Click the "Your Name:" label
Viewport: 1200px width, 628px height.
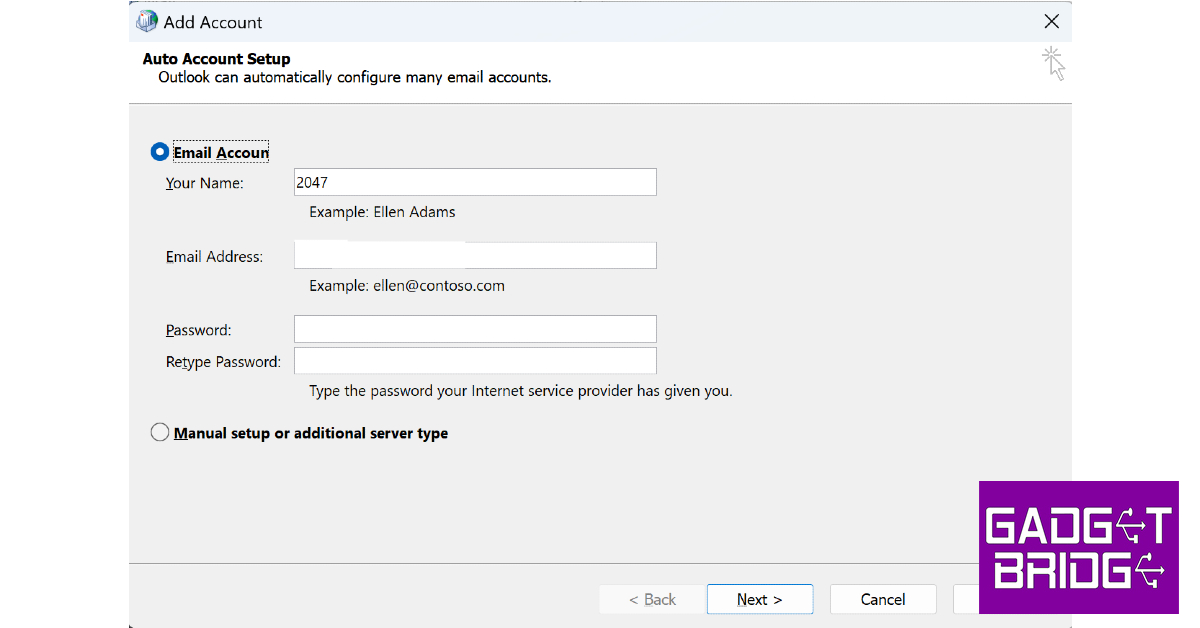205,183
